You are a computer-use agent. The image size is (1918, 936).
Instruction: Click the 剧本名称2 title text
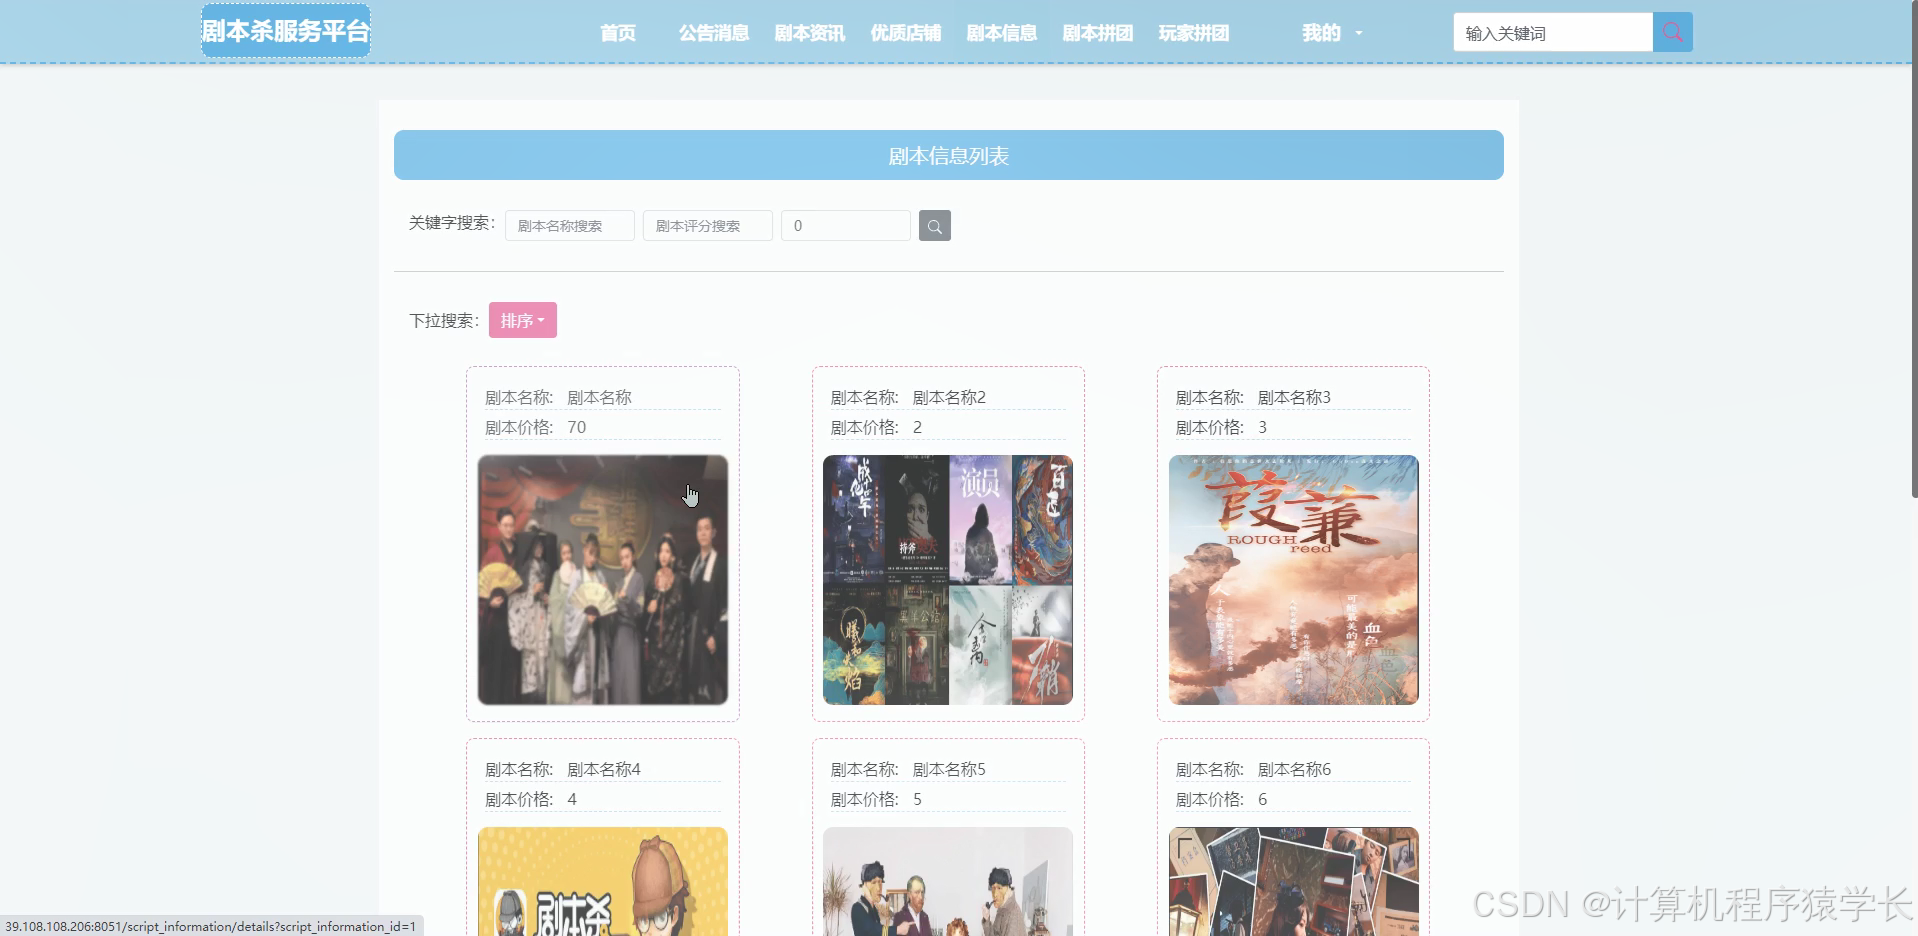[x=948, y=397]
